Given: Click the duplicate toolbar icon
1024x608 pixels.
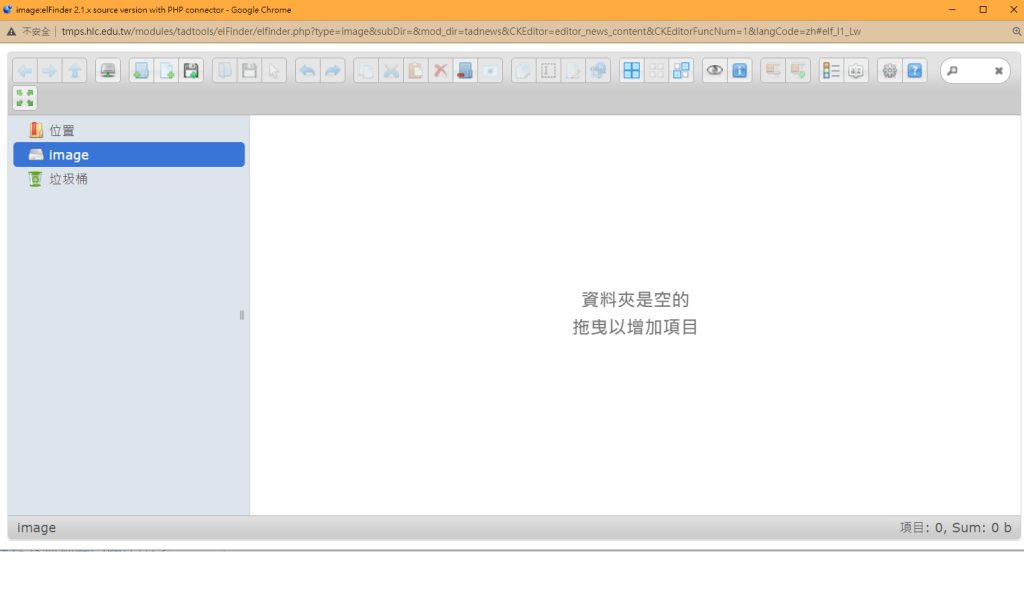Looking at the screenshot, I should click(523, 71).
